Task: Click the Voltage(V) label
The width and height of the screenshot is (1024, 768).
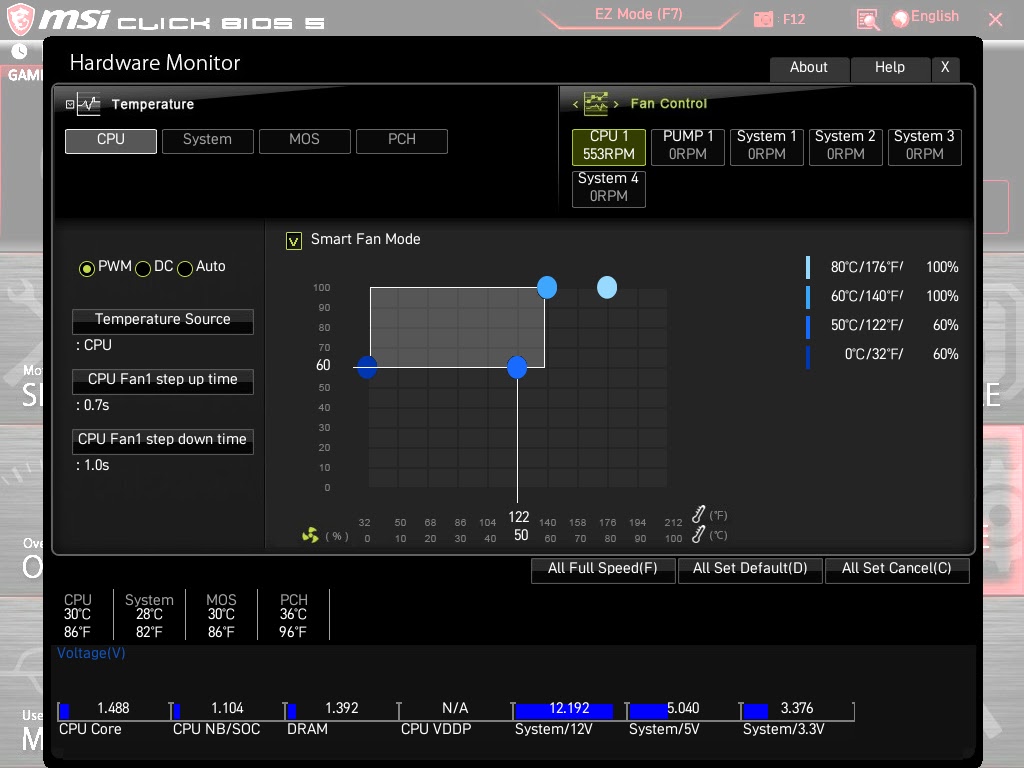Action: coord(91,653)
